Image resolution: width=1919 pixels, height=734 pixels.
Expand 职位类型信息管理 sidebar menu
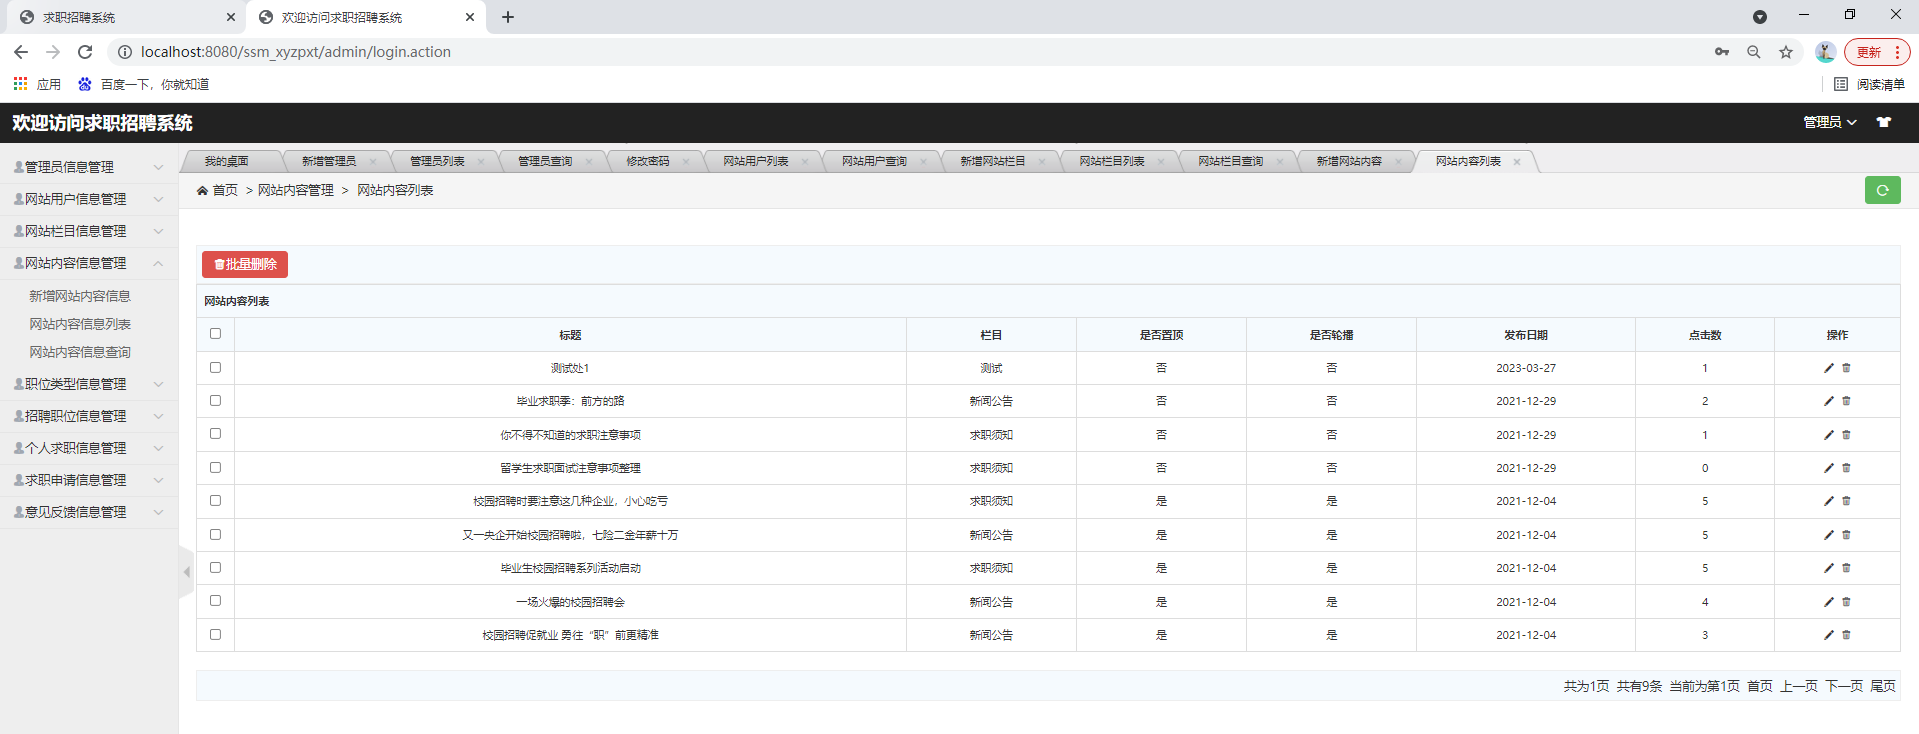[89, 384]
